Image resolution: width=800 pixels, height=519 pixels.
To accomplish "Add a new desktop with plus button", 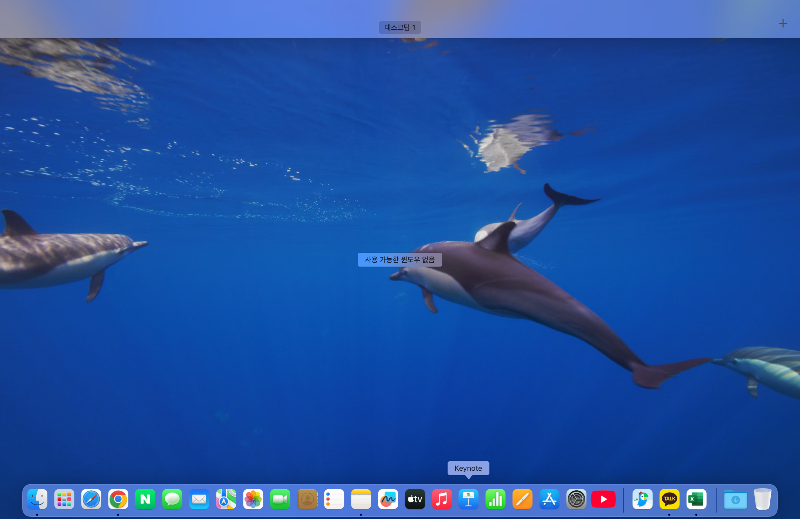I will [x=783, y=23].
